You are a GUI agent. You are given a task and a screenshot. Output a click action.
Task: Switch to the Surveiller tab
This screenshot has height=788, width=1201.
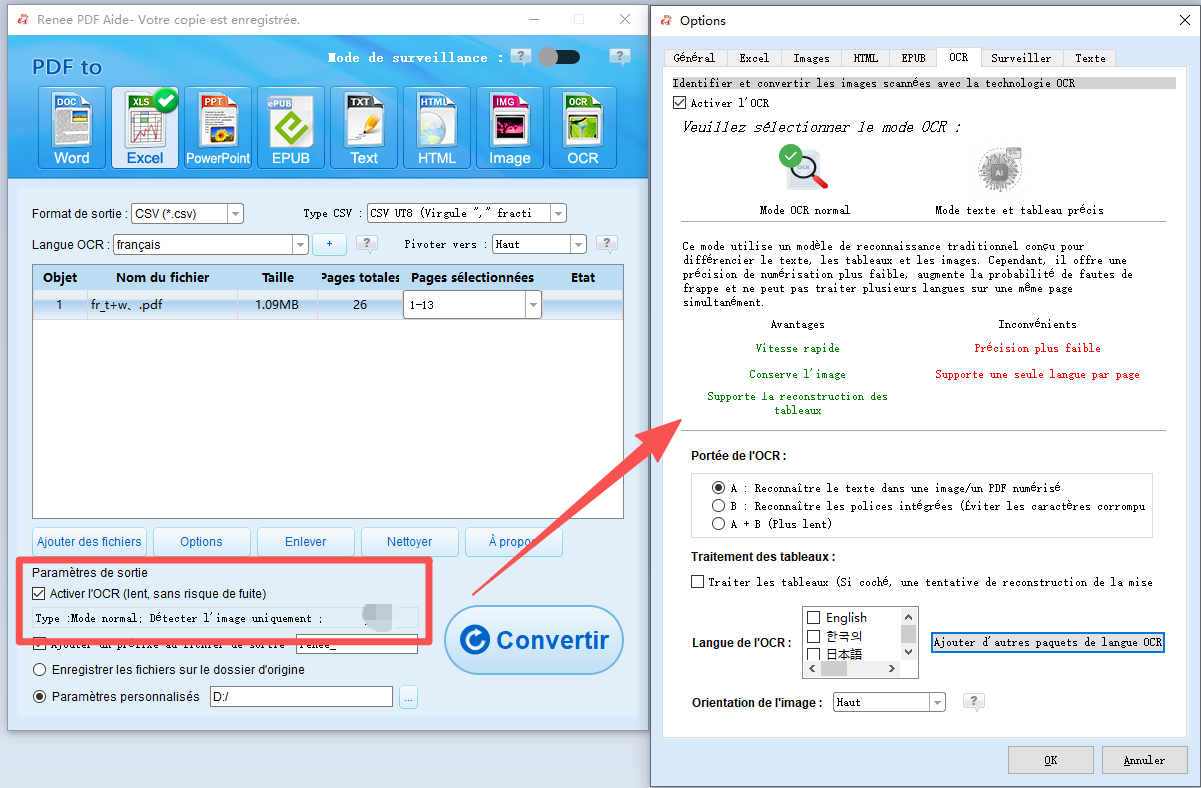click(x=1021, y=57)
